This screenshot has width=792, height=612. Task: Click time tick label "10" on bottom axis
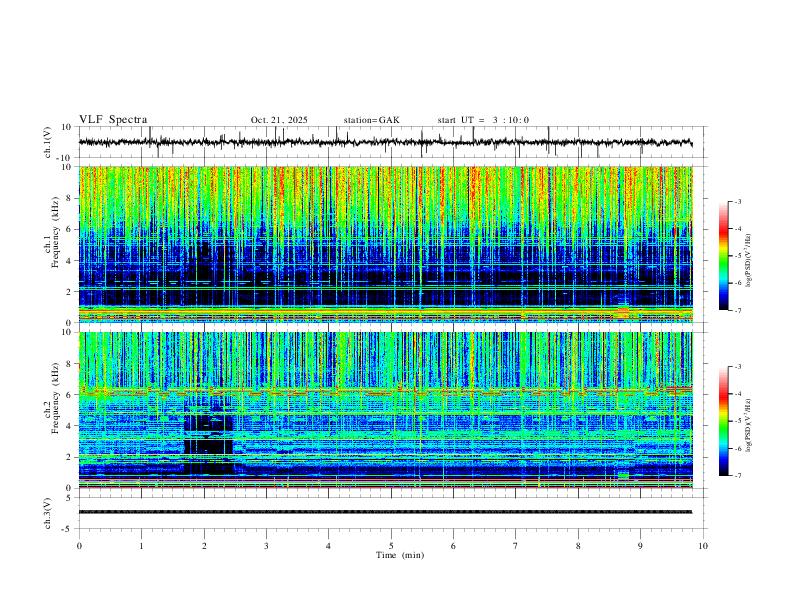(x=703, y=546)
